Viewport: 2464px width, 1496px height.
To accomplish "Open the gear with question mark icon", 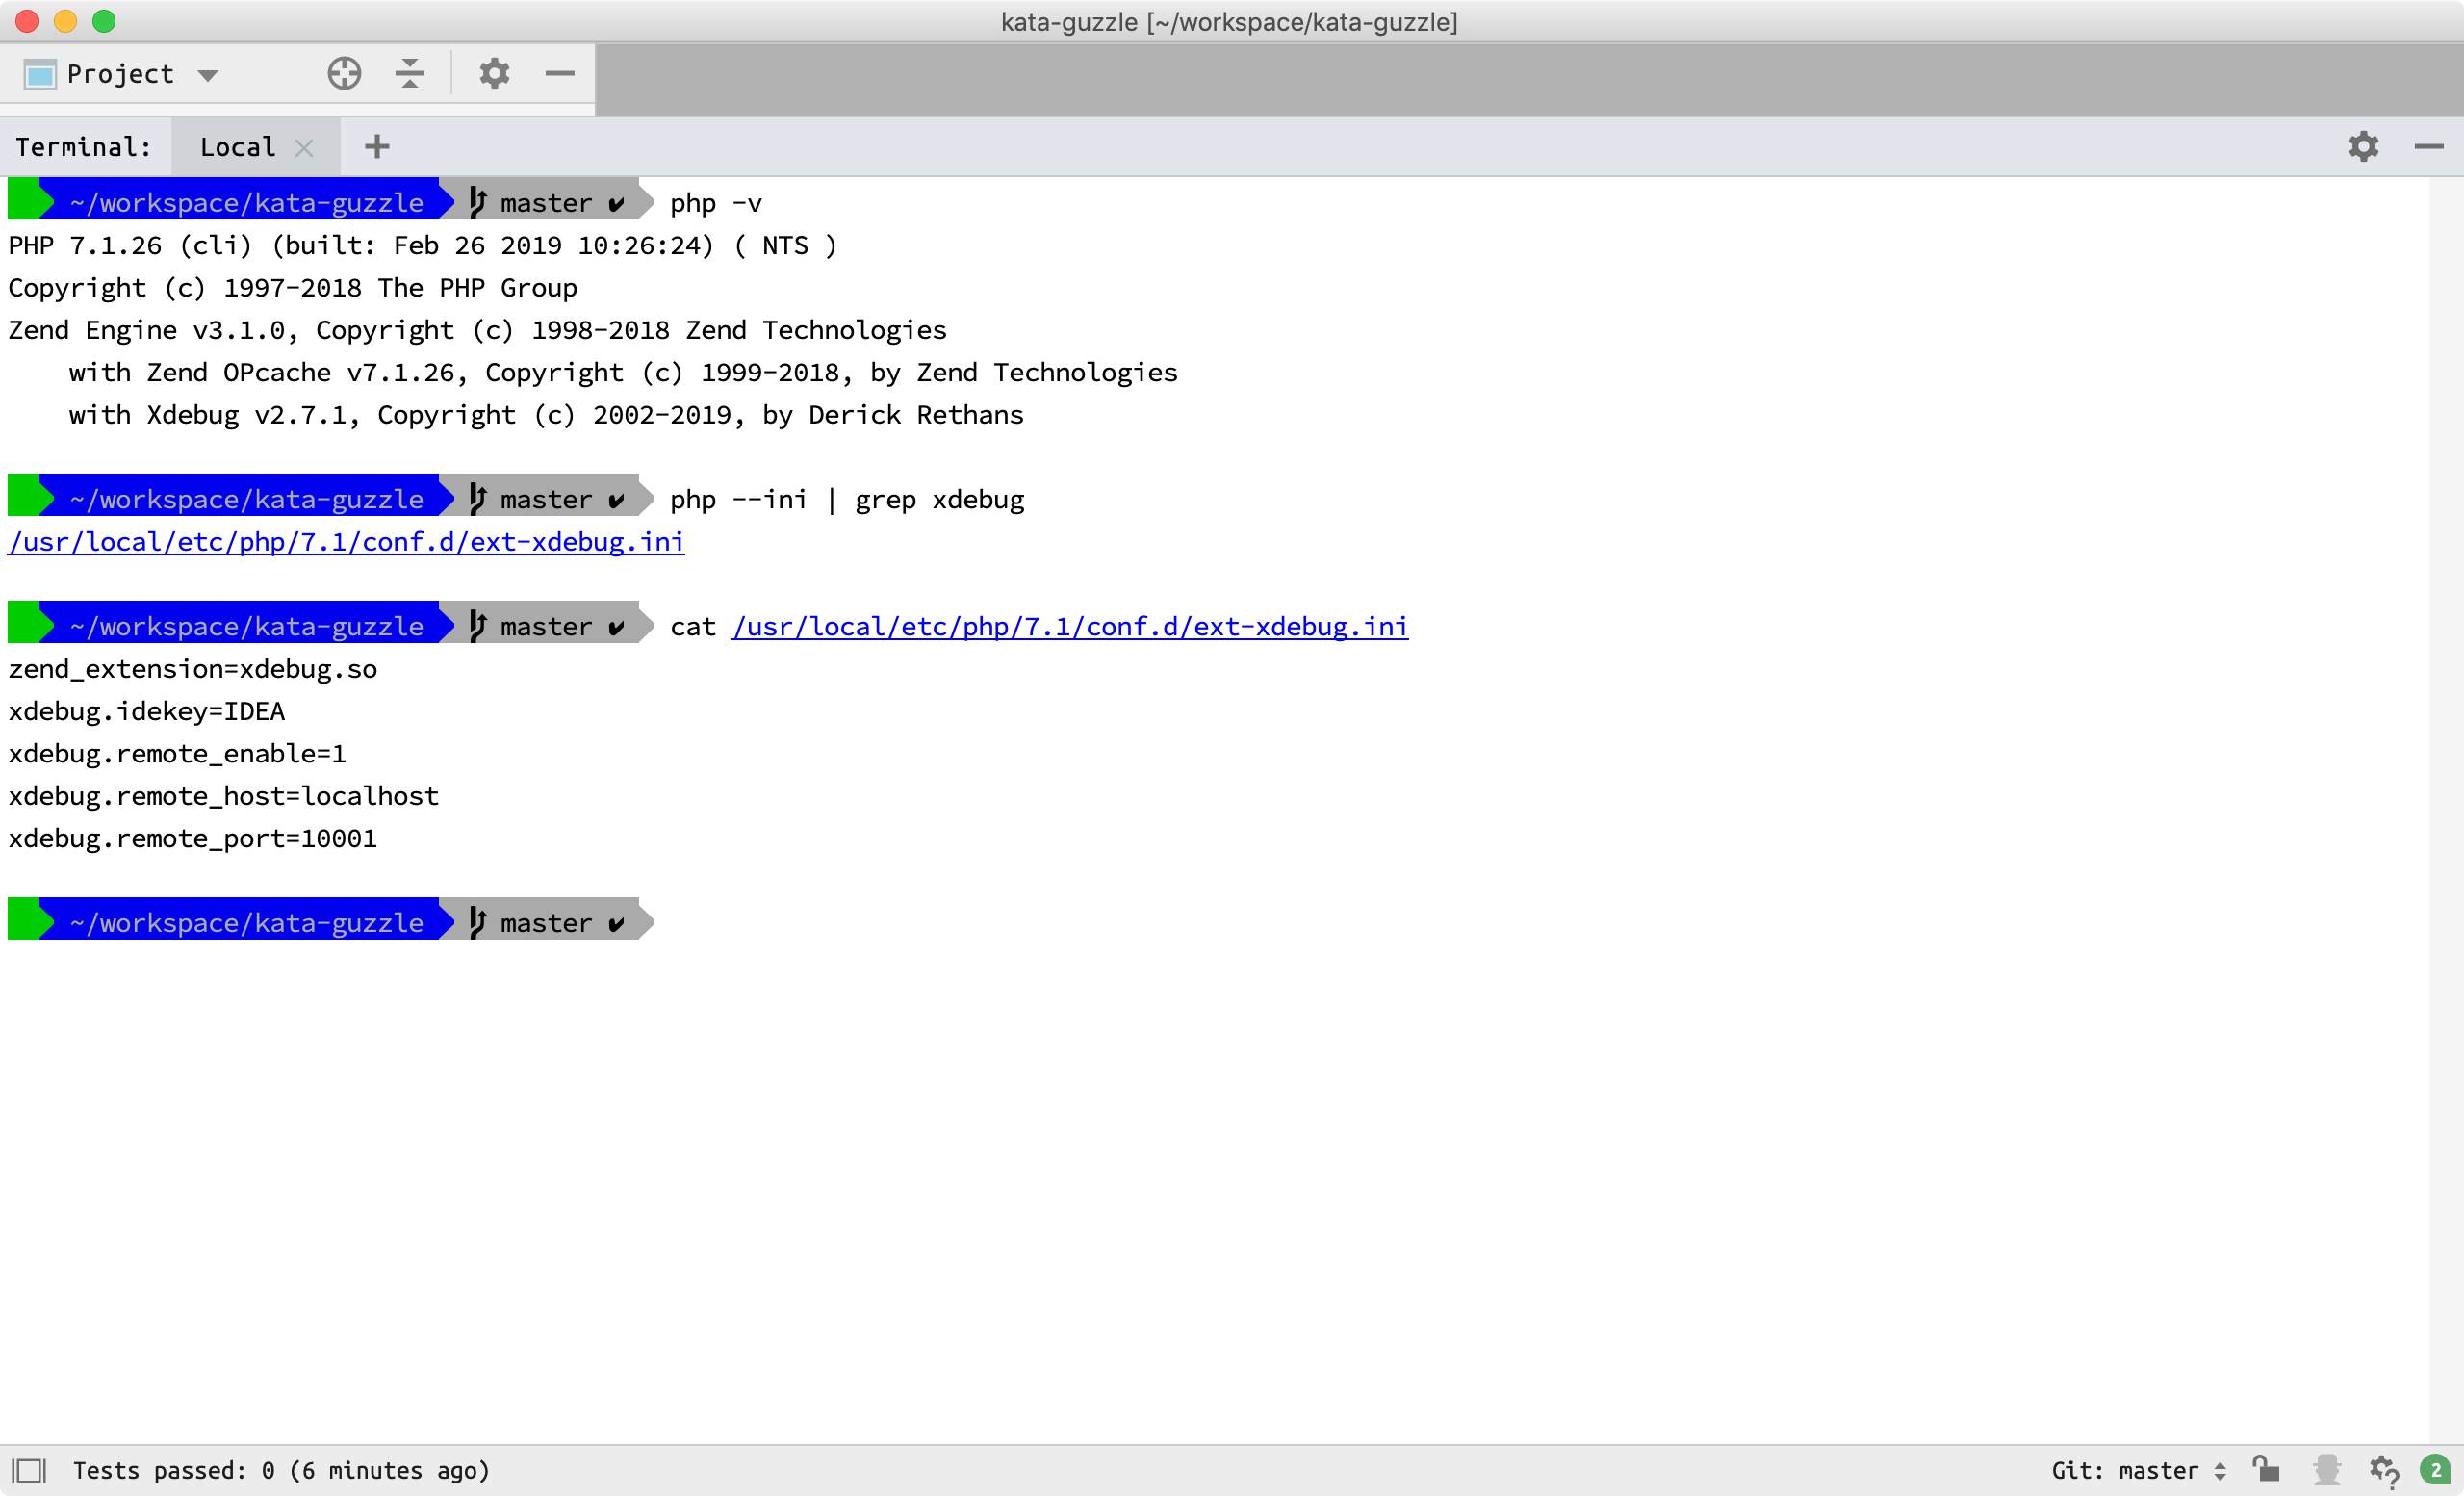I will 2384,1470.
